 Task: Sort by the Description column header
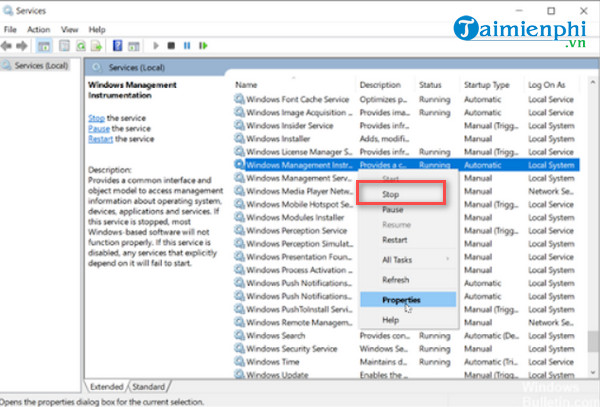tap(386, 85)
